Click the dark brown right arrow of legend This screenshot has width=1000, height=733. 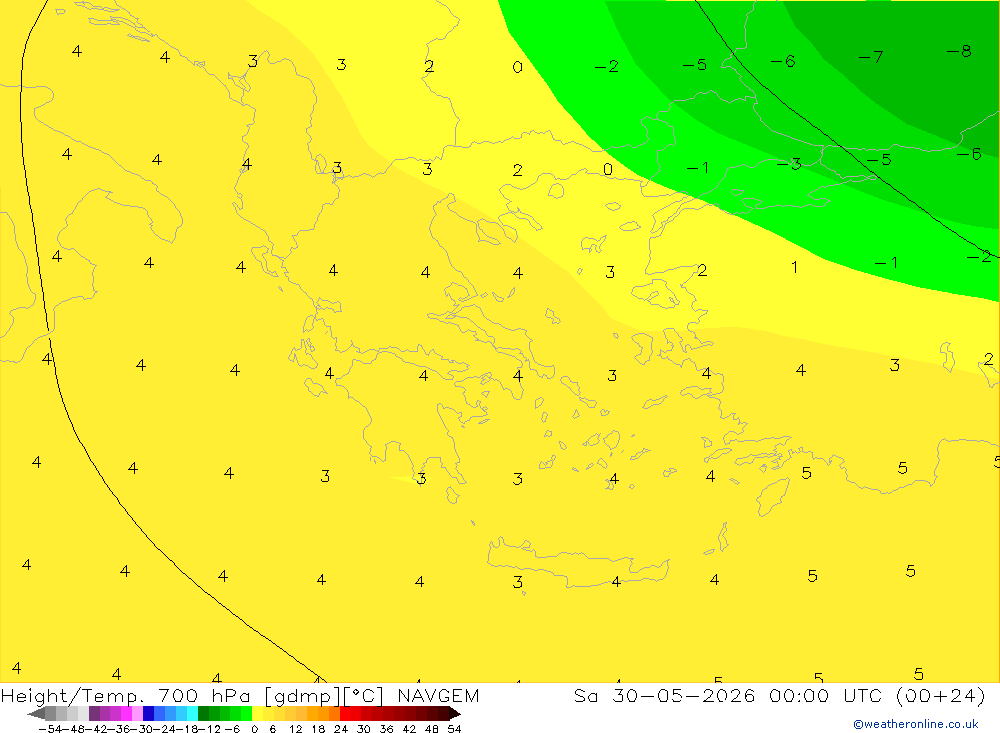tap(455, 714)
